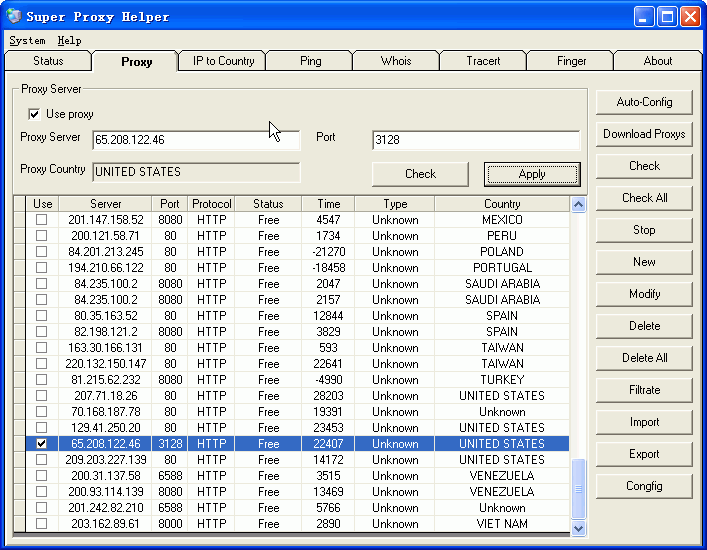Sort by the Time column header
Screen dimensions: 707x550
(328, 204)
